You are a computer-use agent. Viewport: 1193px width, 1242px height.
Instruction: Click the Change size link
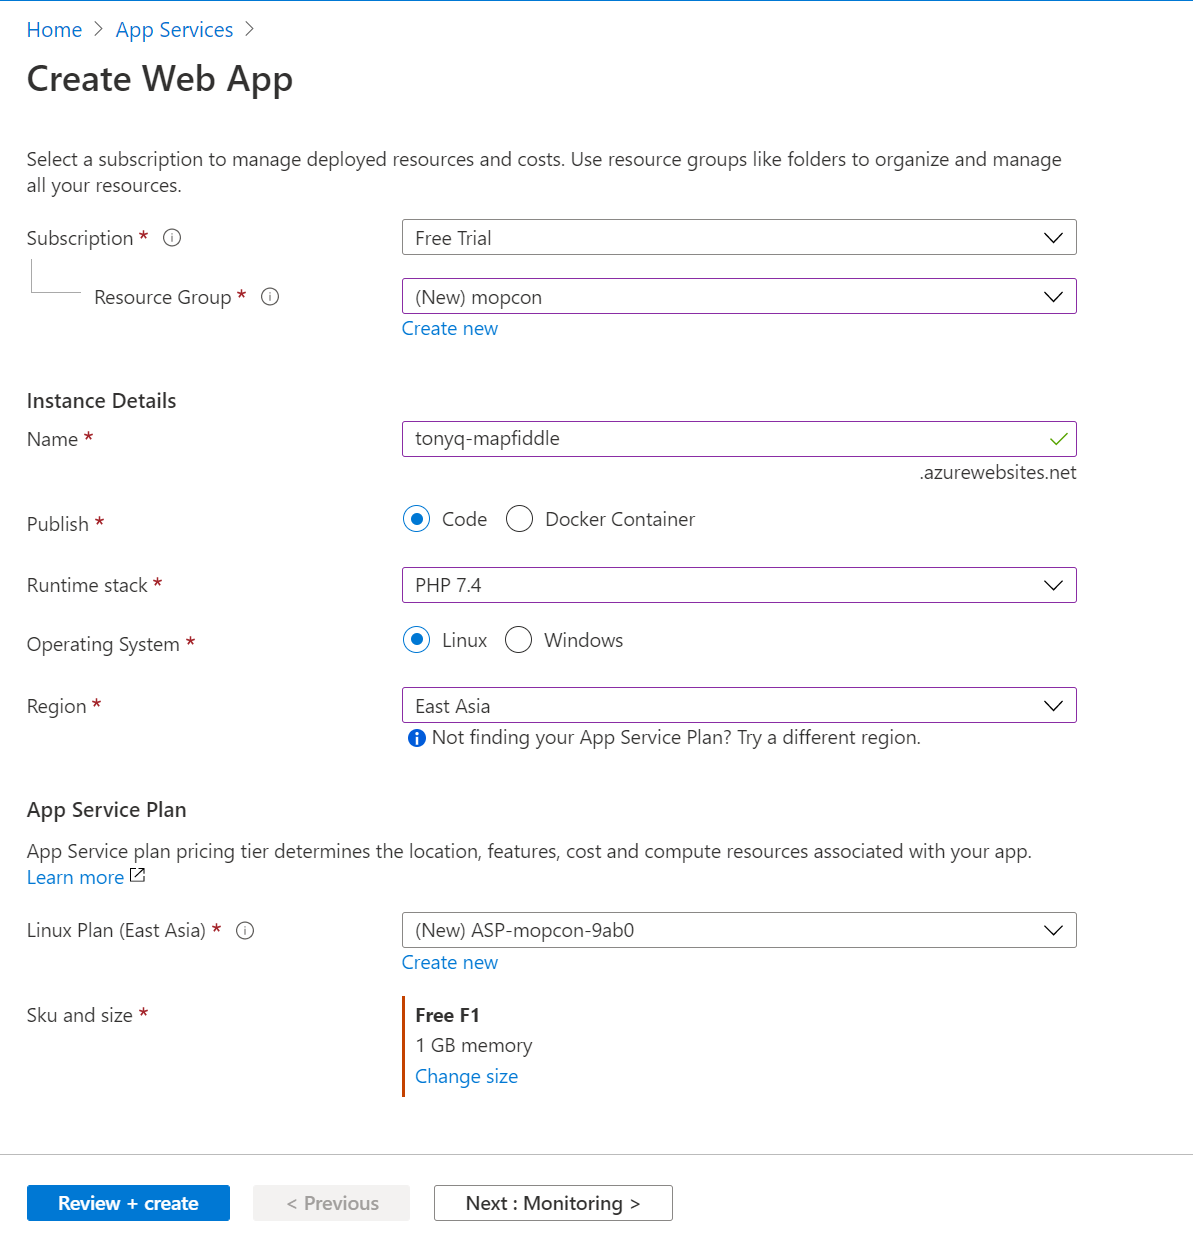coord(466,1077)
